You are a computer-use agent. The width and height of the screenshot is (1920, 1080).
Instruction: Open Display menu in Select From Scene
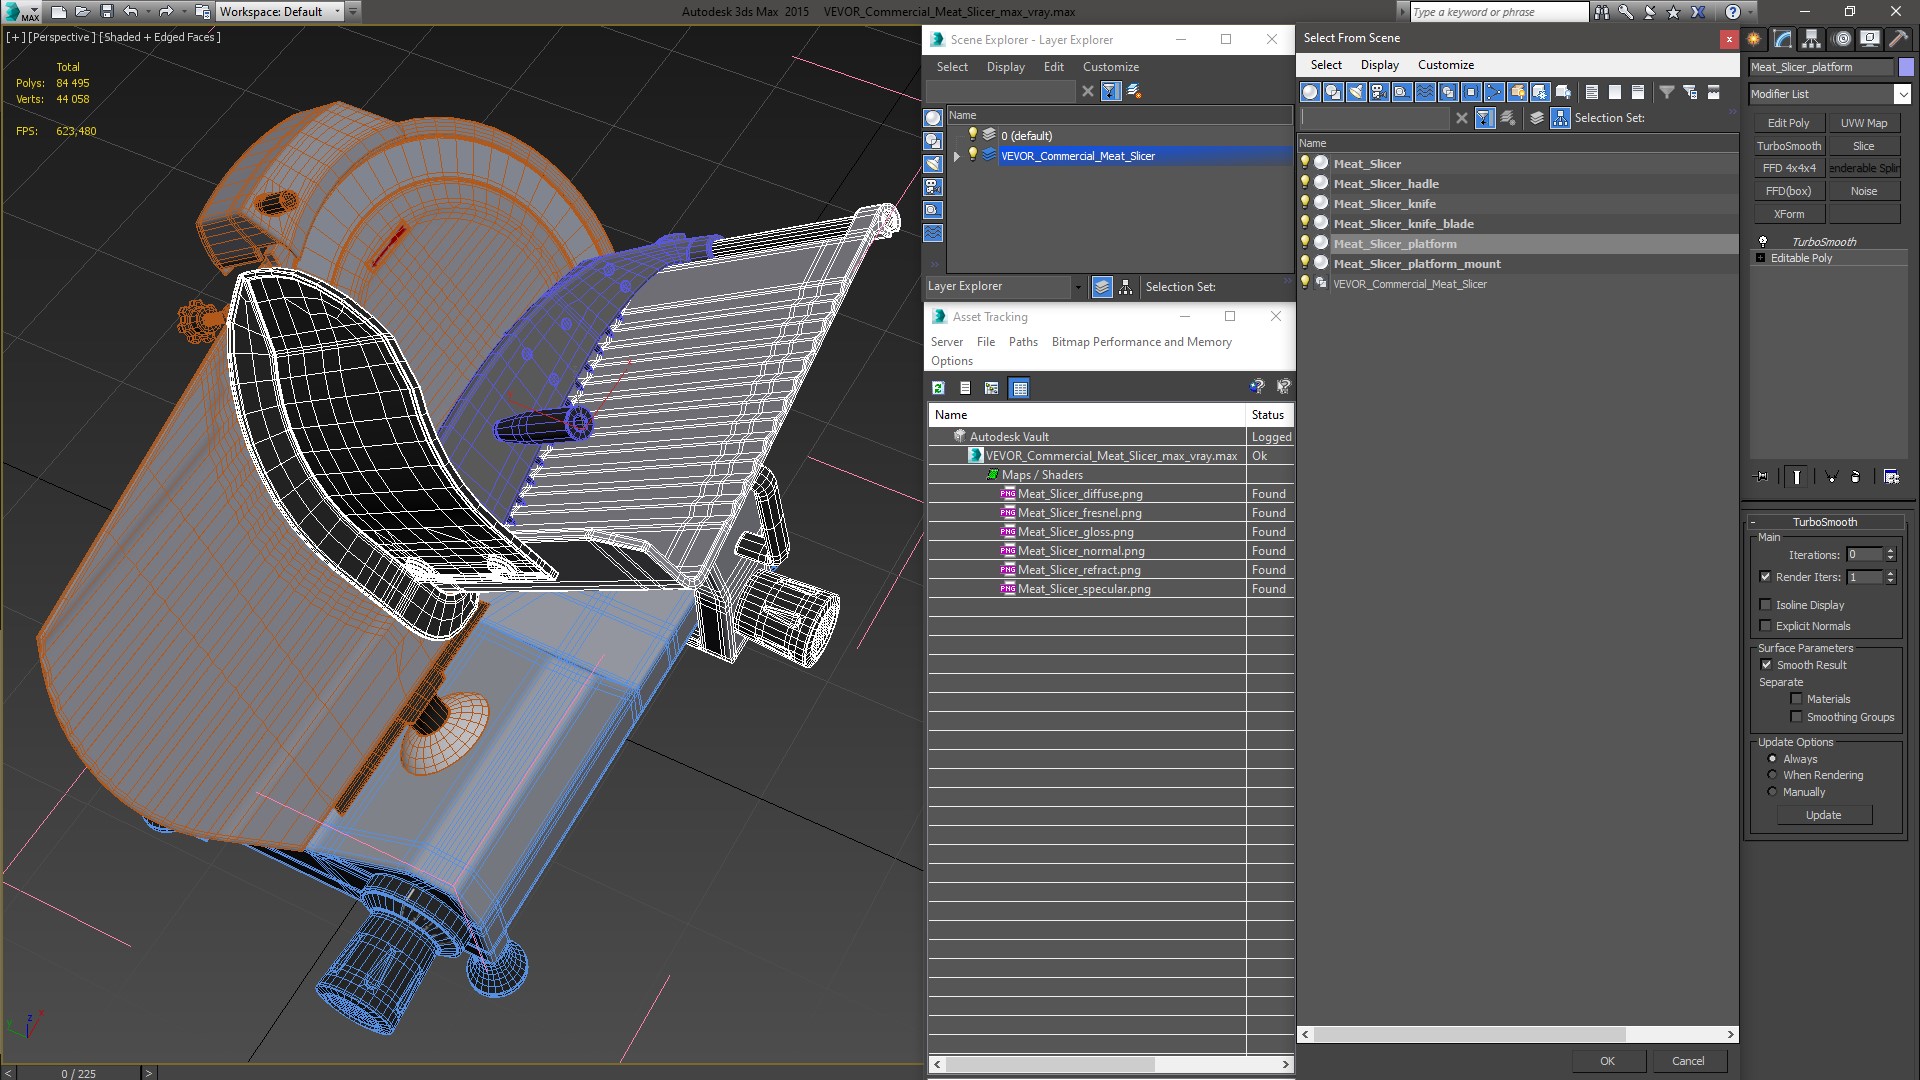pos(1379,65)
